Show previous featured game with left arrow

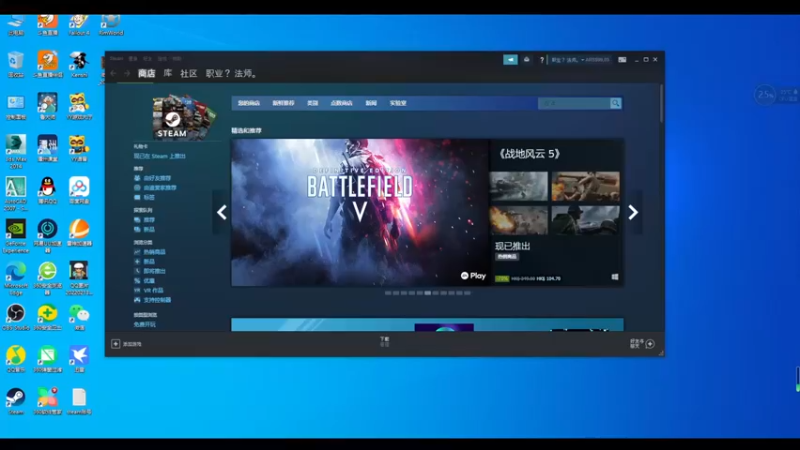coord(221,212)
